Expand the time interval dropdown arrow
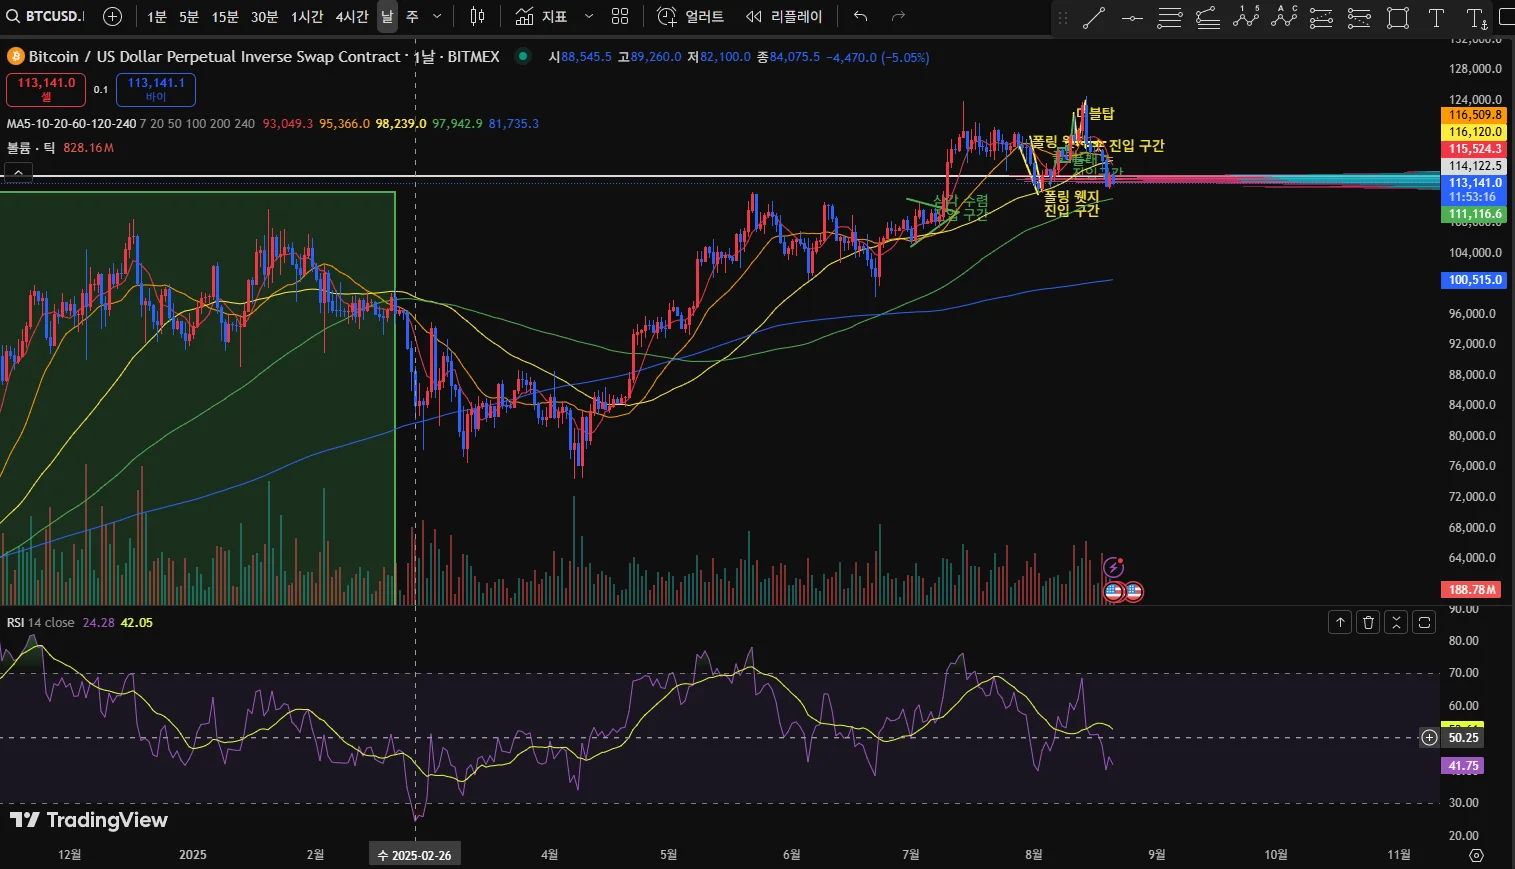This screenshot has height=869, width=1515. point(439,16)
